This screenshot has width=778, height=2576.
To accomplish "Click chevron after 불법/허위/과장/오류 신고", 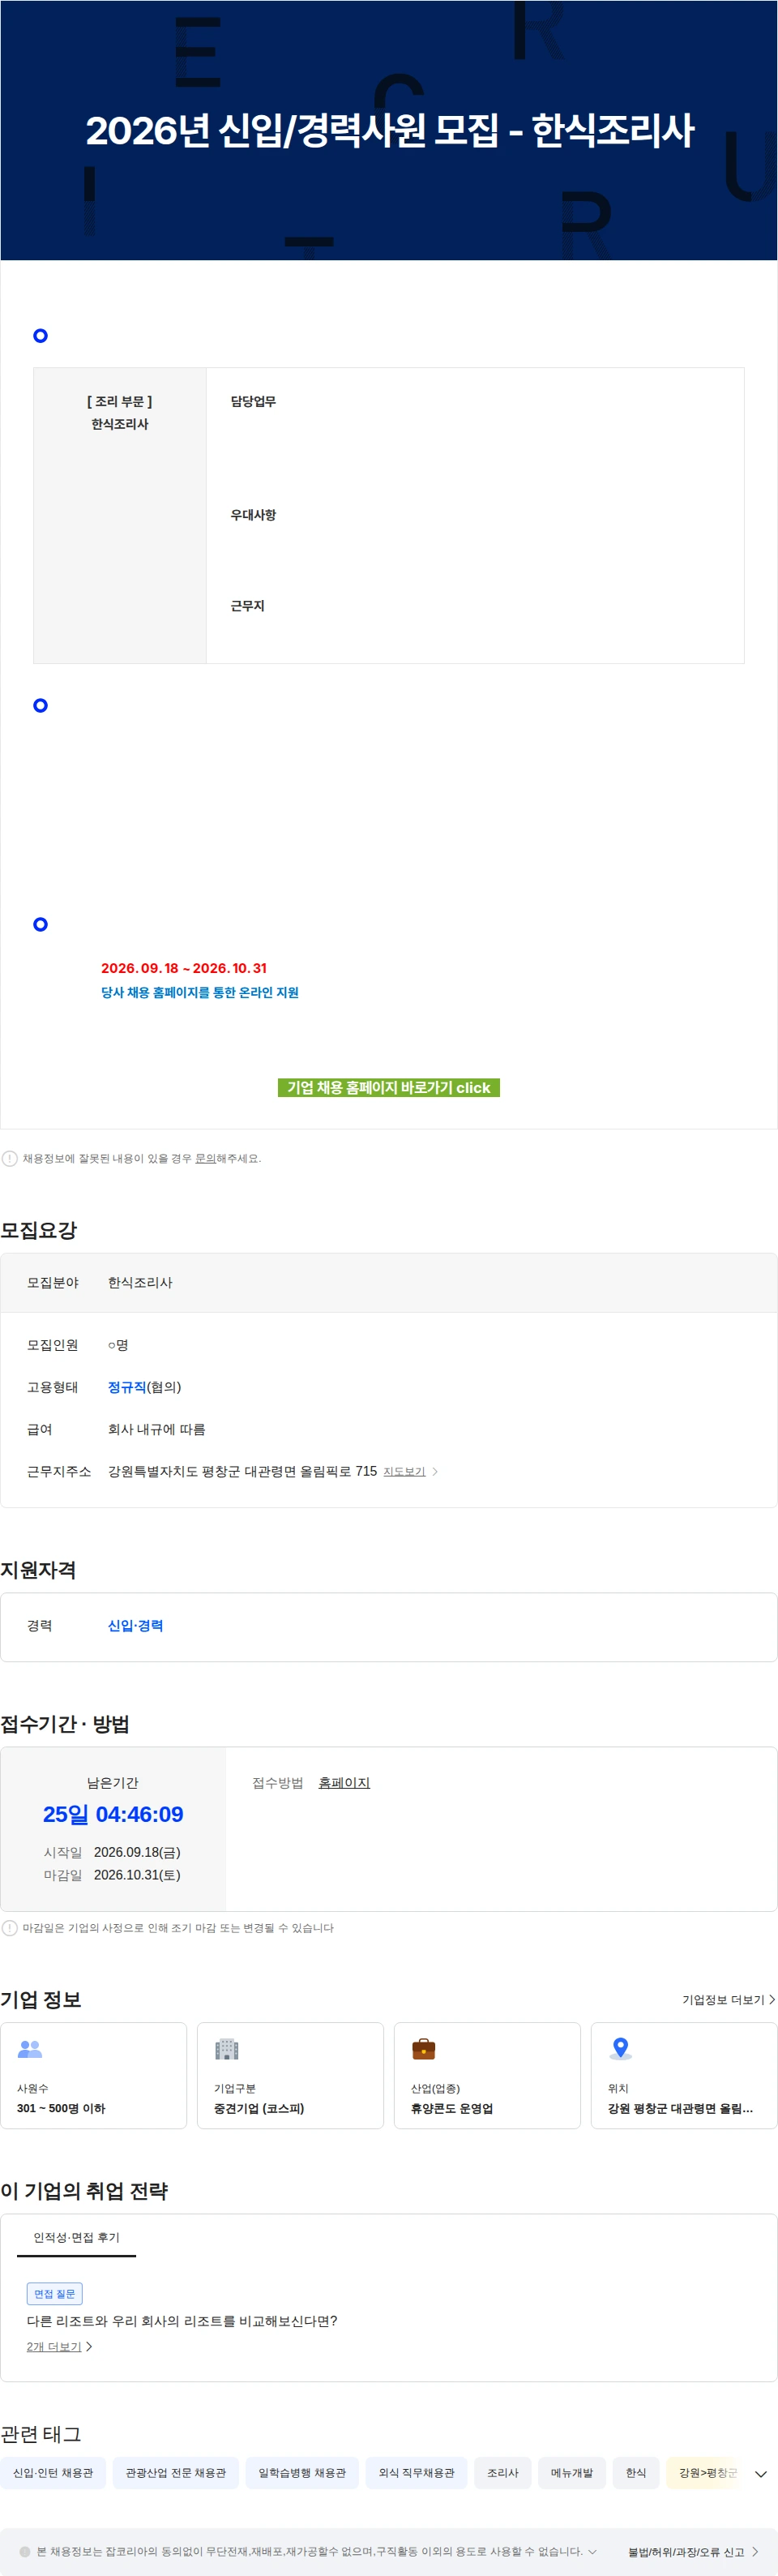I will click(x=755, y=2551).
